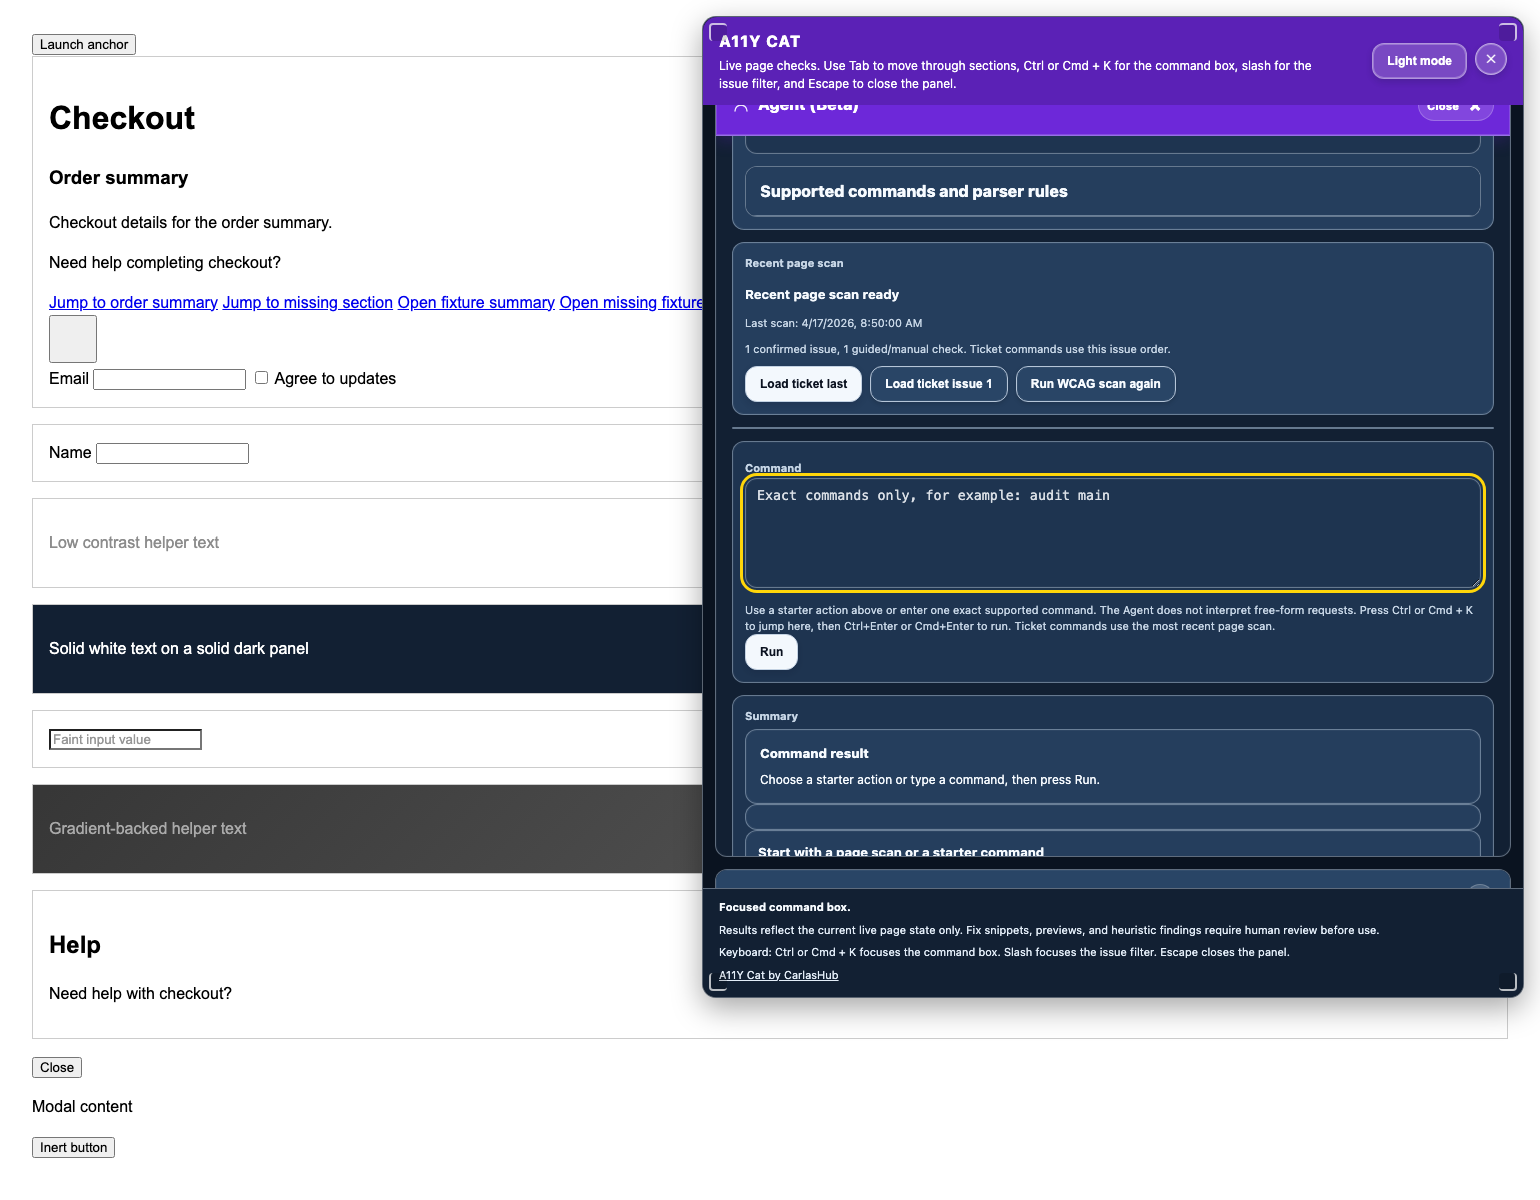
Task: Click the Inert button at the page bottom
Action: click(x=73, y=1148)
